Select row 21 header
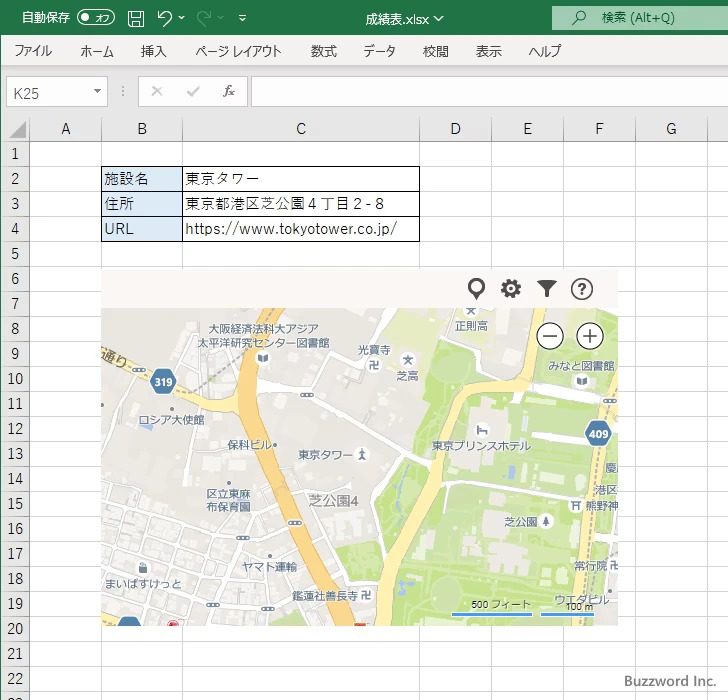The image size is (728, 700). 15,654
